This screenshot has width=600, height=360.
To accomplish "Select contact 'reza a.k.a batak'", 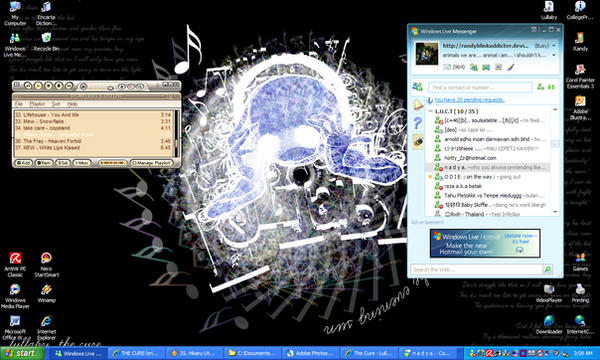I will click(463, 186).
